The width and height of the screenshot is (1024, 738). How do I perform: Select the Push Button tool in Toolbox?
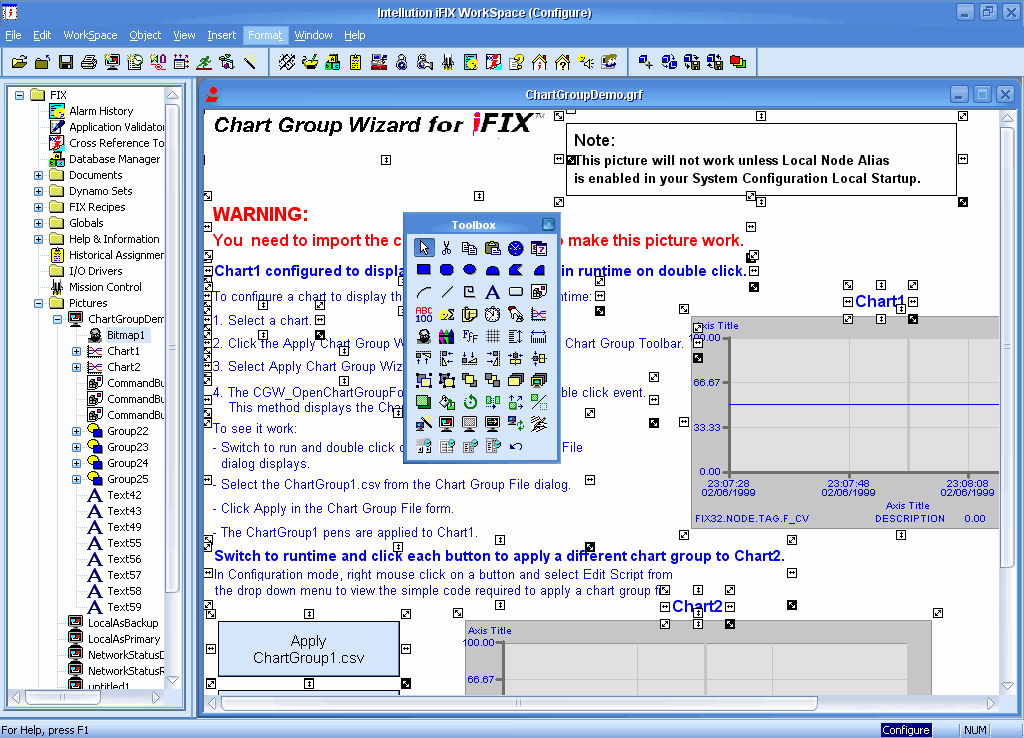click(516, 292)
